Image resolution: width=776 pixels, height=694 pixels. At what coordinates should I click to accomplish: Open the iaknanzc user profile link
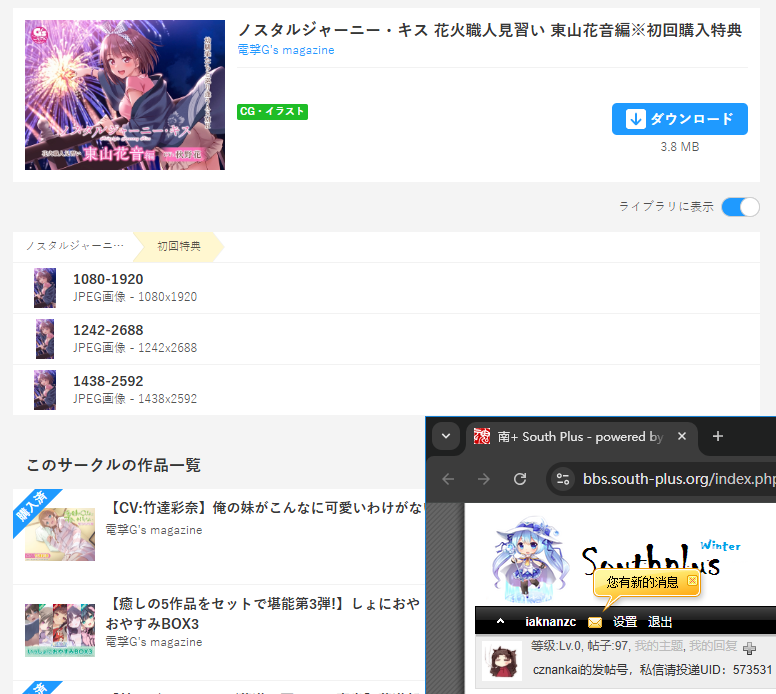click(550, 622)
